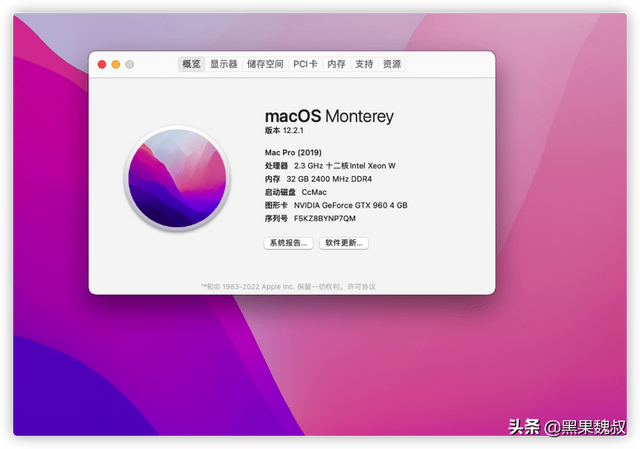This screenshot has width=640, height=449.
Task: Switch to the 概览 tab
Action: (x=191, y=64)
